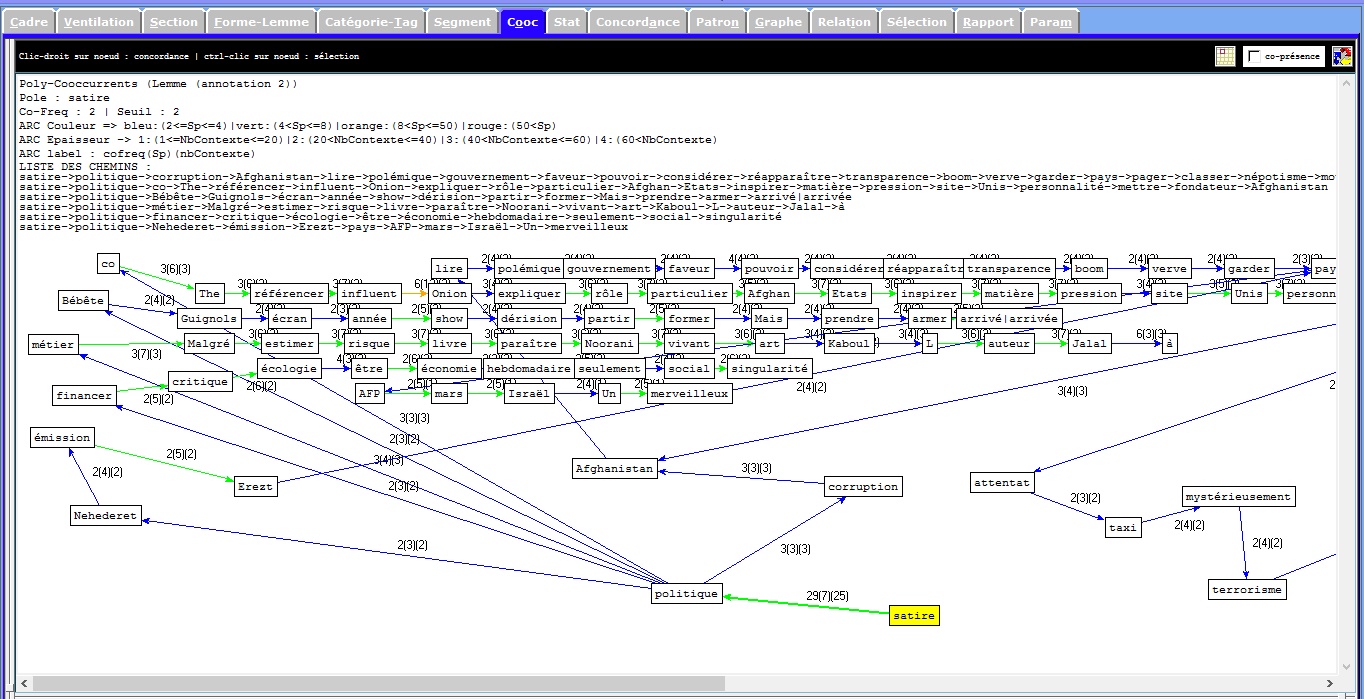Image resolution: width=1364 pixels, height=699 pixels.
Task: Click the Kaboul node
Action: click(849, 344)
